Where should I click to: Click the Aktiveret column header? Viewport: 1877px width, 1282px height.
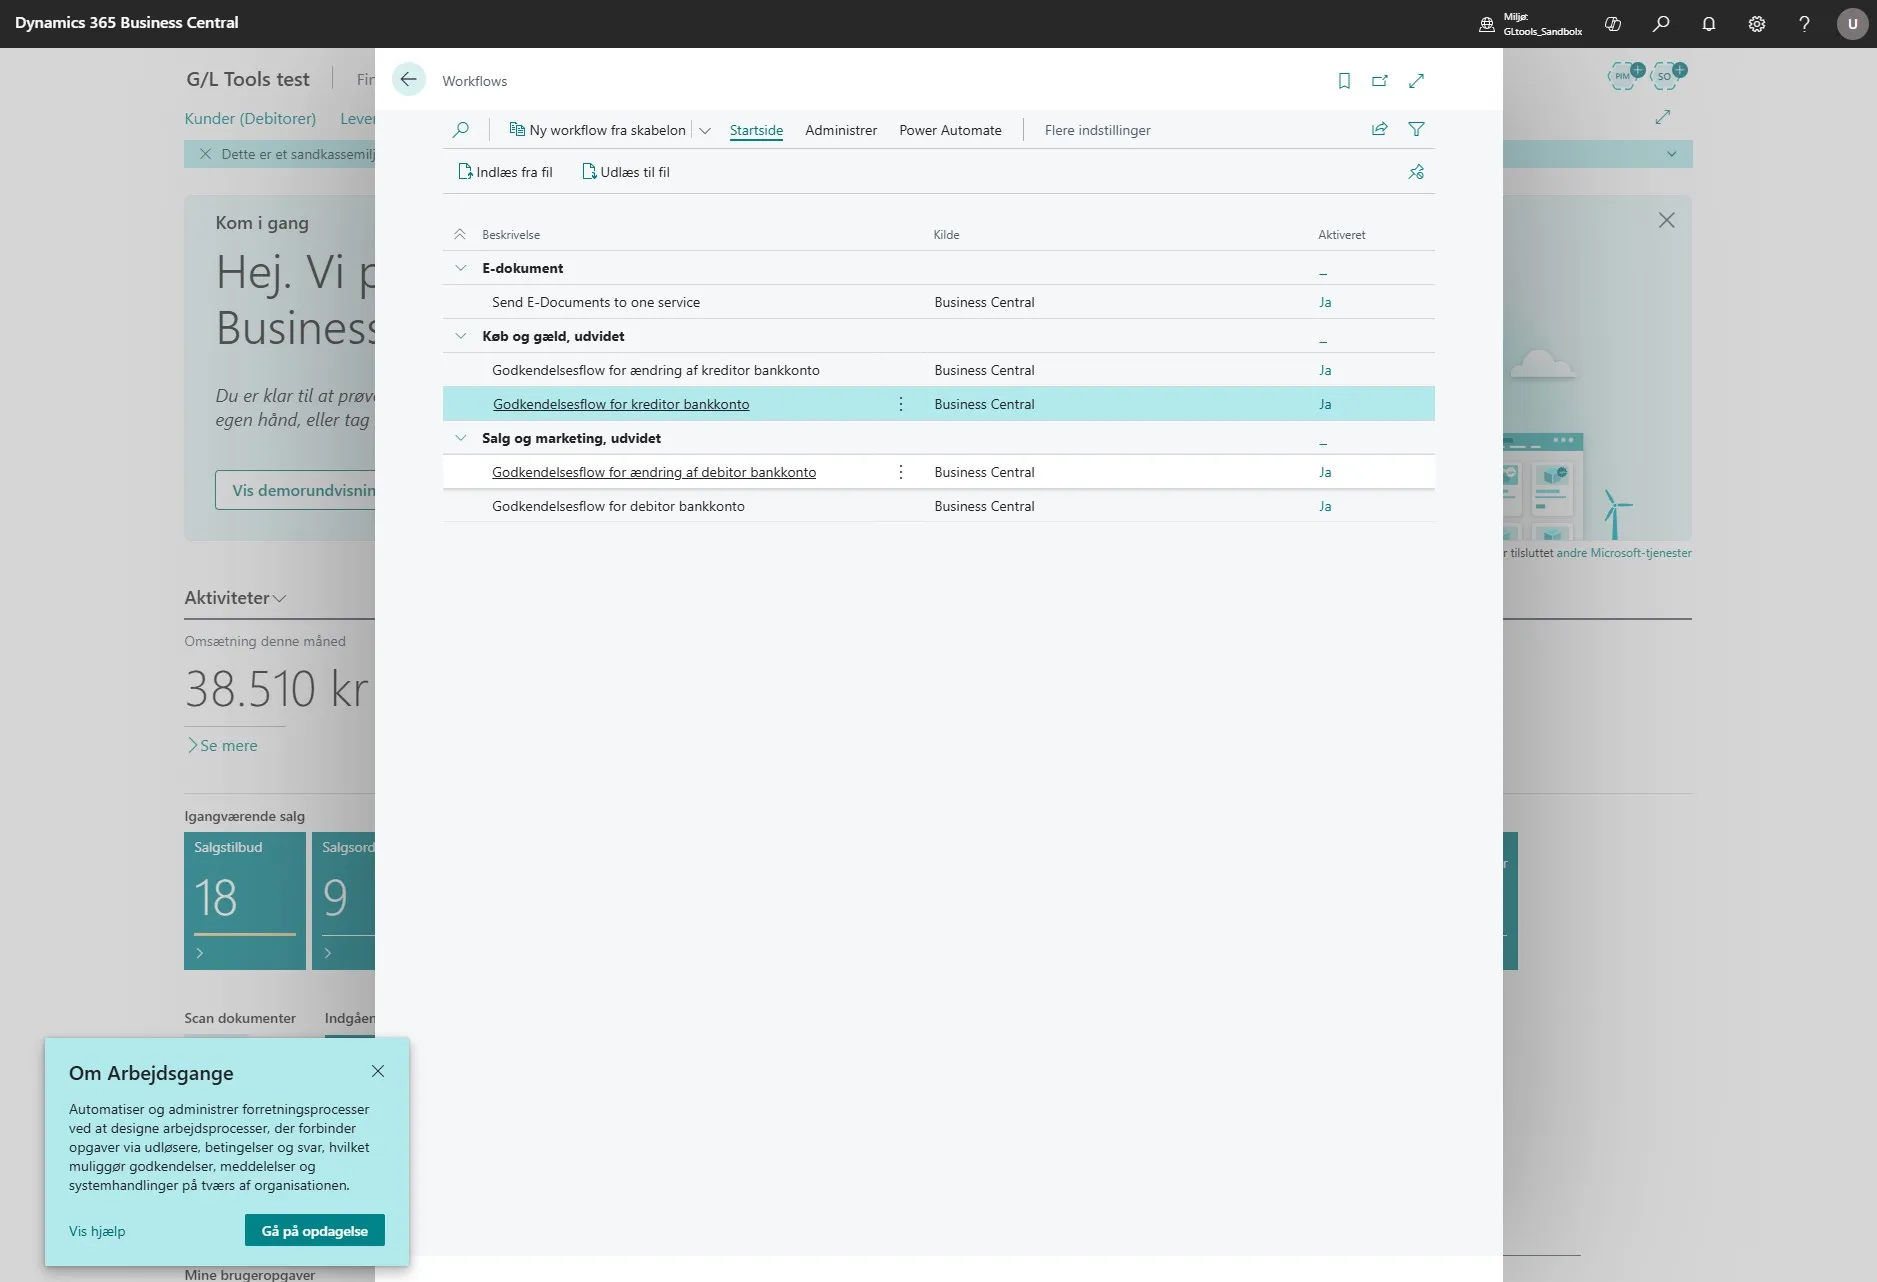[1341, 235]
